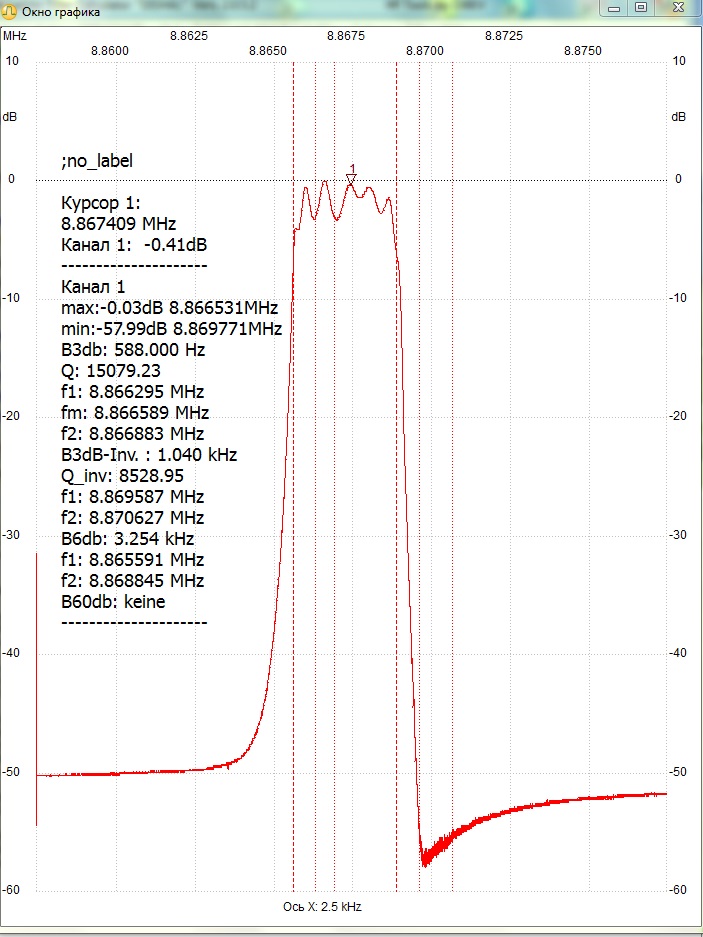The height and width of the screenshot is (937, 703).
Task: Select the Cursor 1 triangle marker
Action: click(x=352, y=179)
